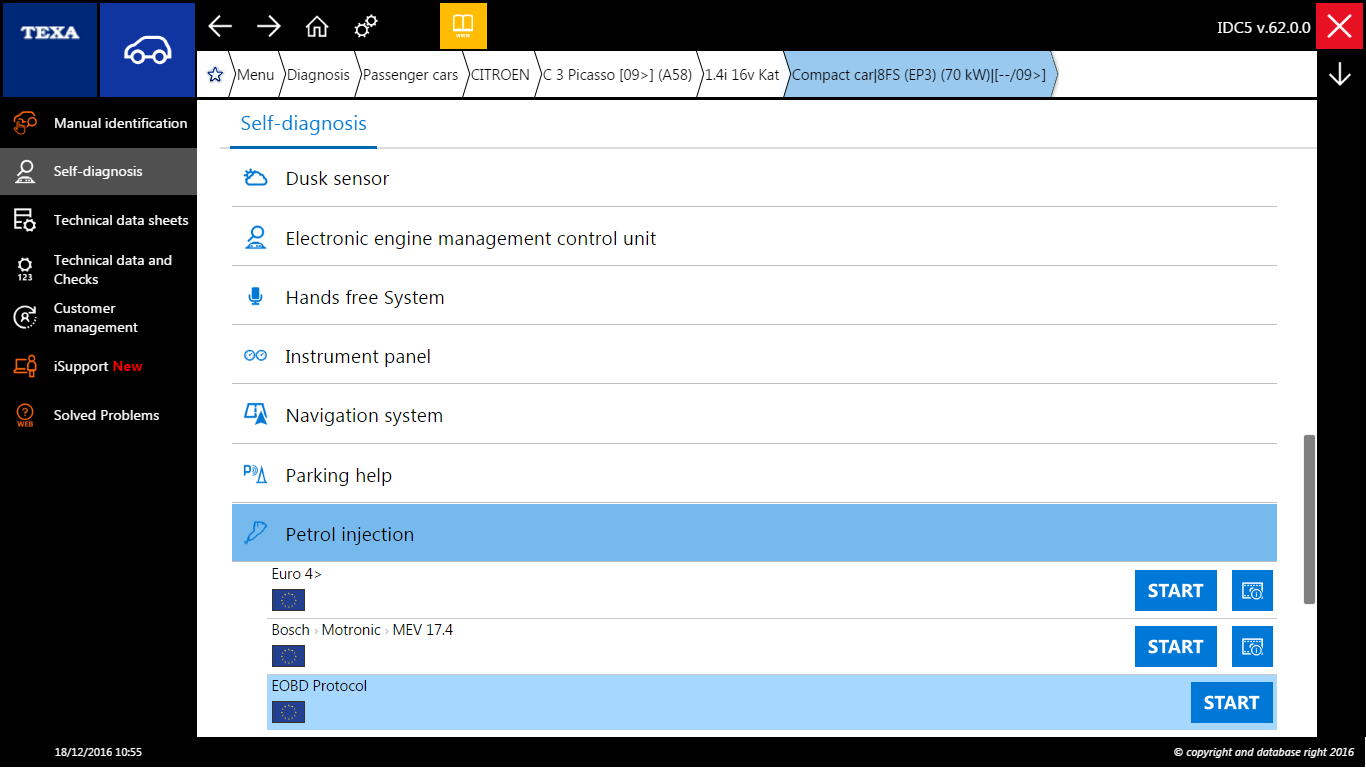The image size is (1366, 768).
Task: Expand the Hands free System entry
Action: click(754, 297)
